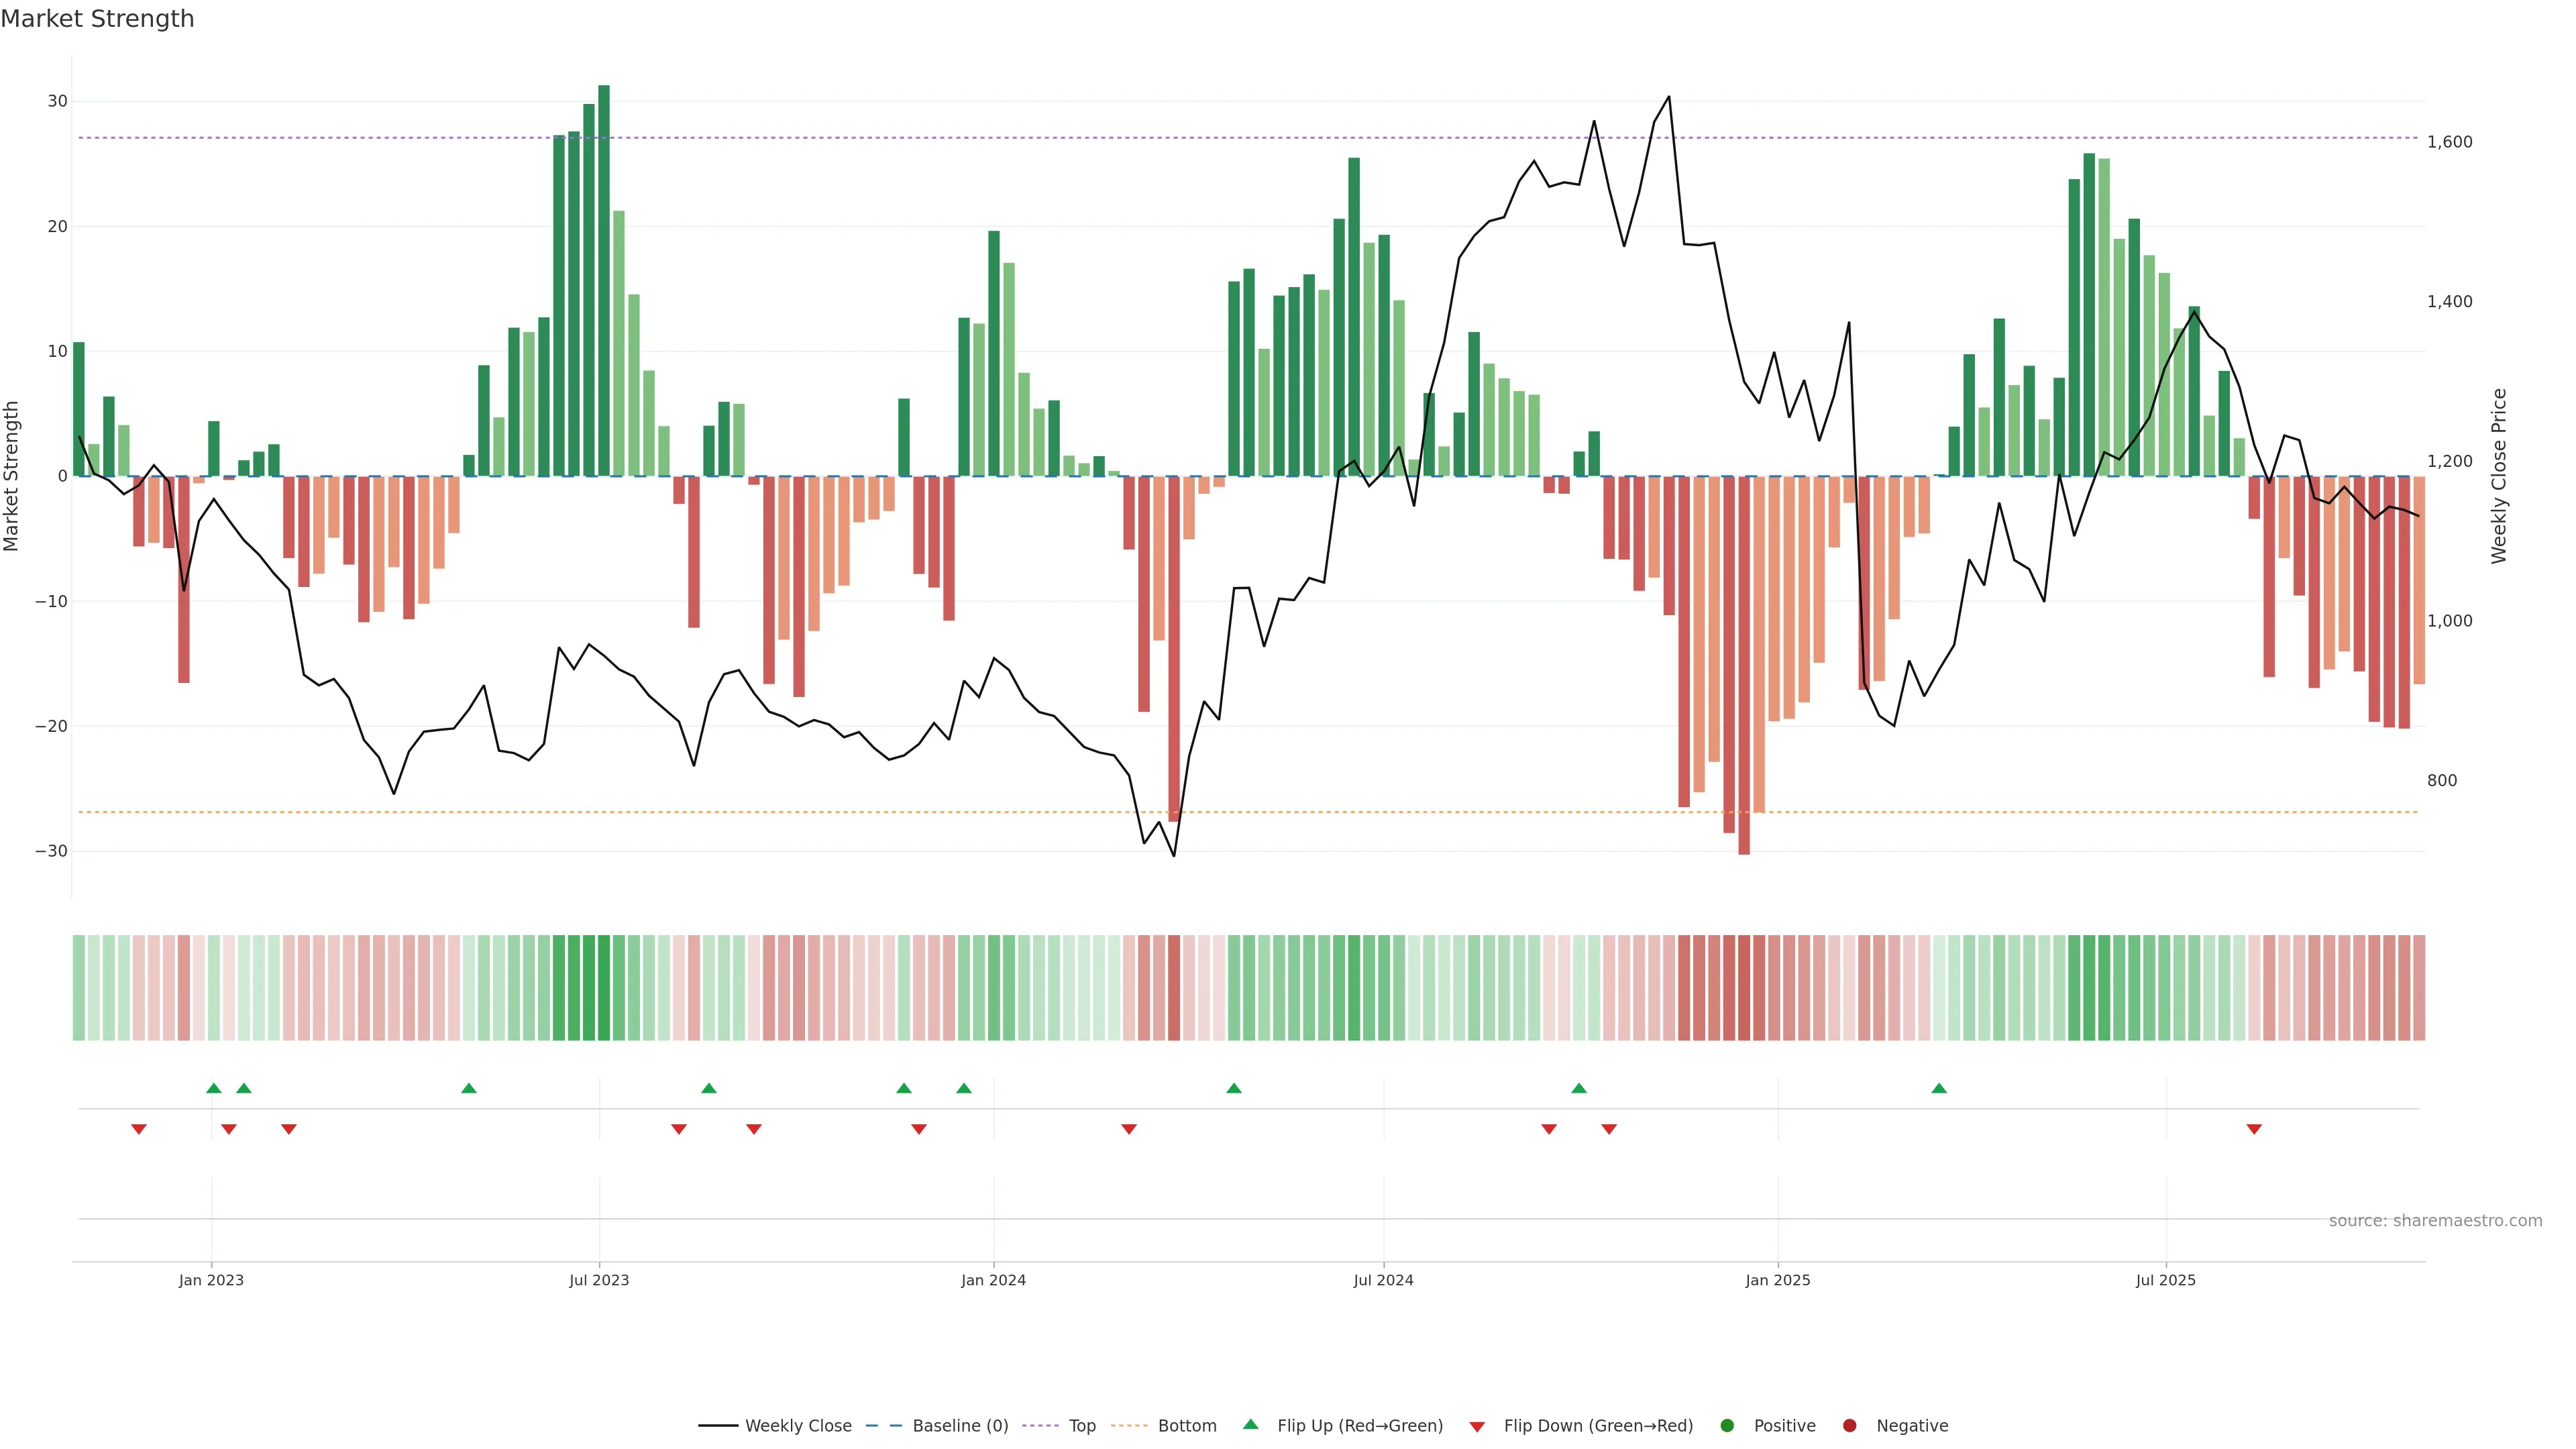This screenshot has width=2576, height=1449.
Task: Click the leftmost red flip-down triangle marker
Action: [139, 1129]
